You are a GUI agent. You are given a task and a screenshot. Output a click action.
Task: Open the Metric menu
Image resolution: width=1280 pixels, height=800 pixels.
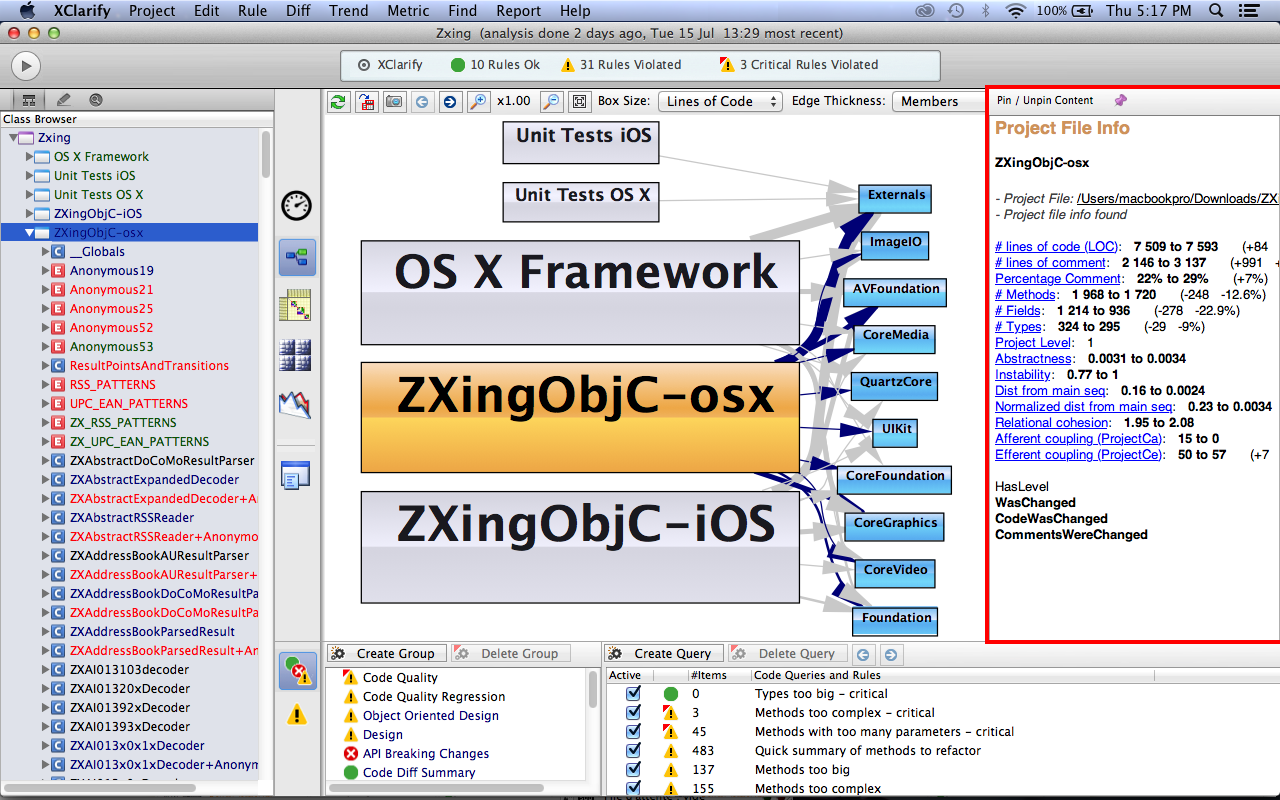click(408, 11)
